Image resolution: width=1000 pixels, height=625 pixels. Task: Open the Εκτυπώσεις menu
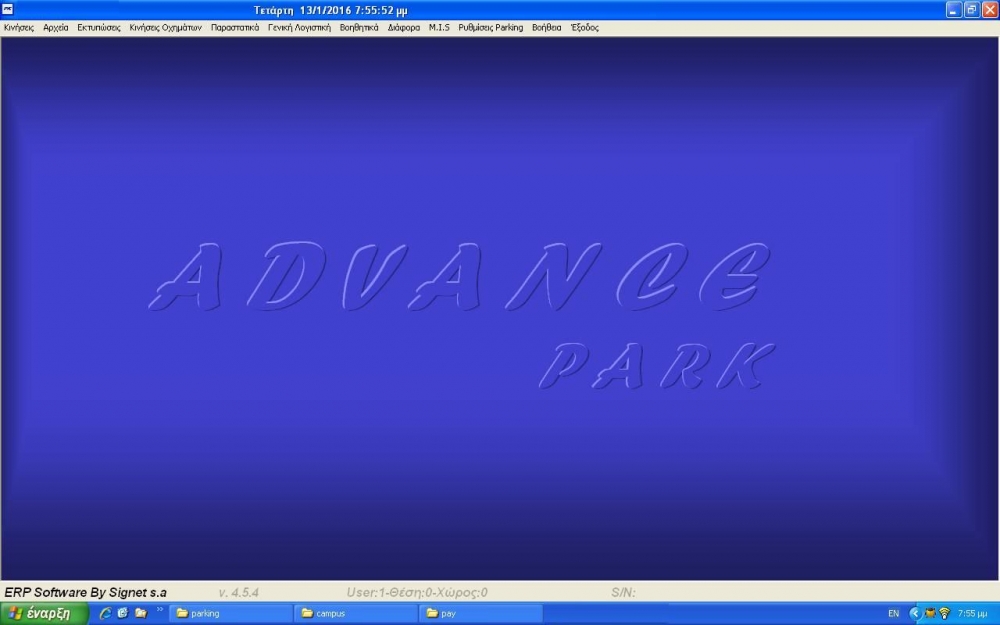(x=99, y=27)
